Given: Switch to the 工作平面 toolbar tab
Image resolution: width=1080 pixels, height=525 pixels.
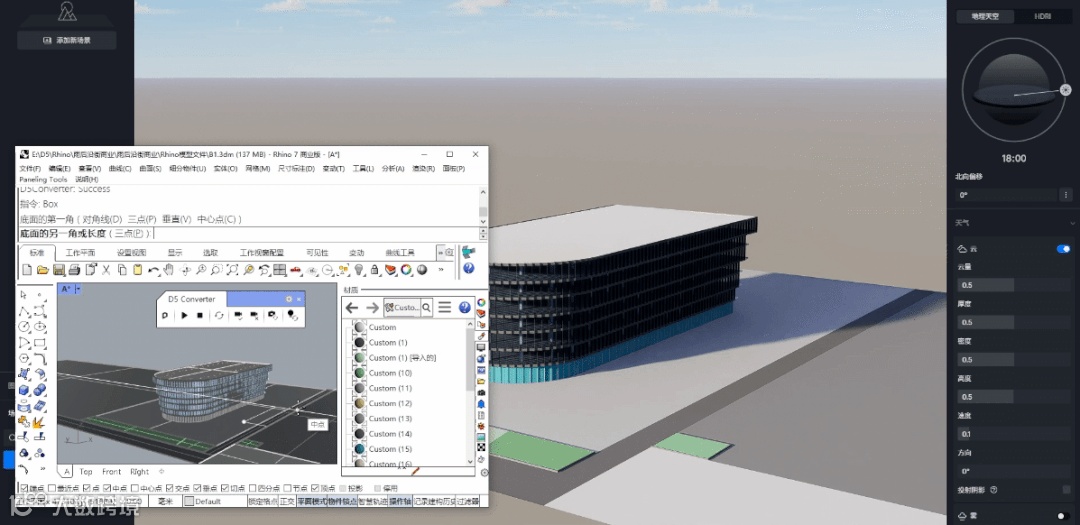Looking at the screenshot, I should tap(81, 253).
